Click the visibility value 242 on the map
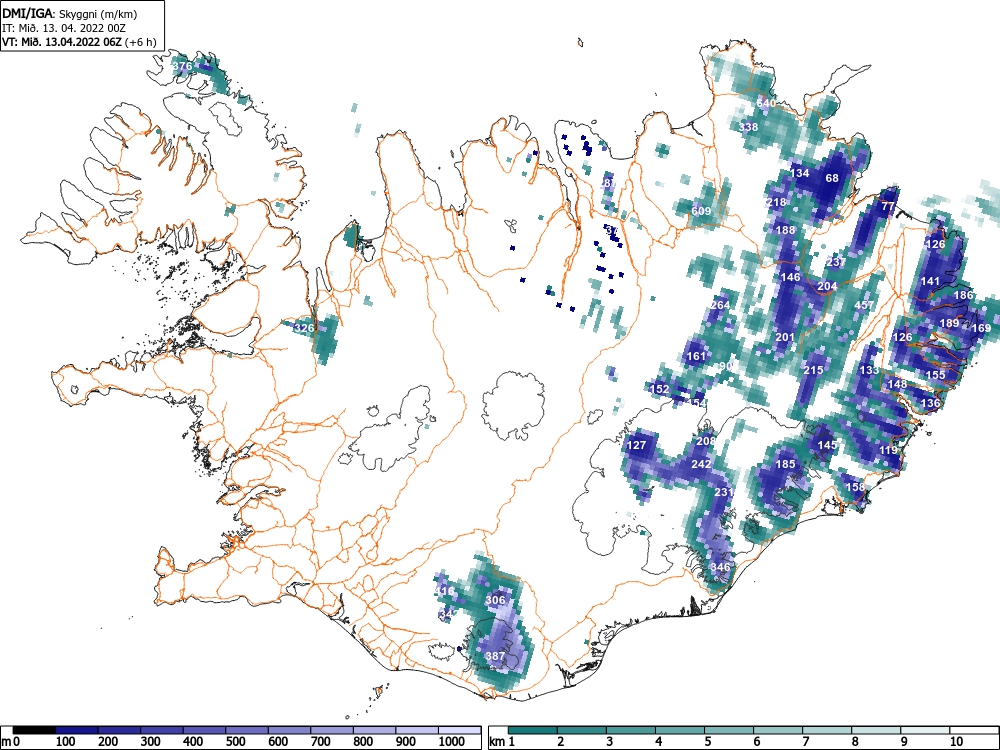This screenshot has width=1000, height=750. pyautogui.click(x=701, y=464)
